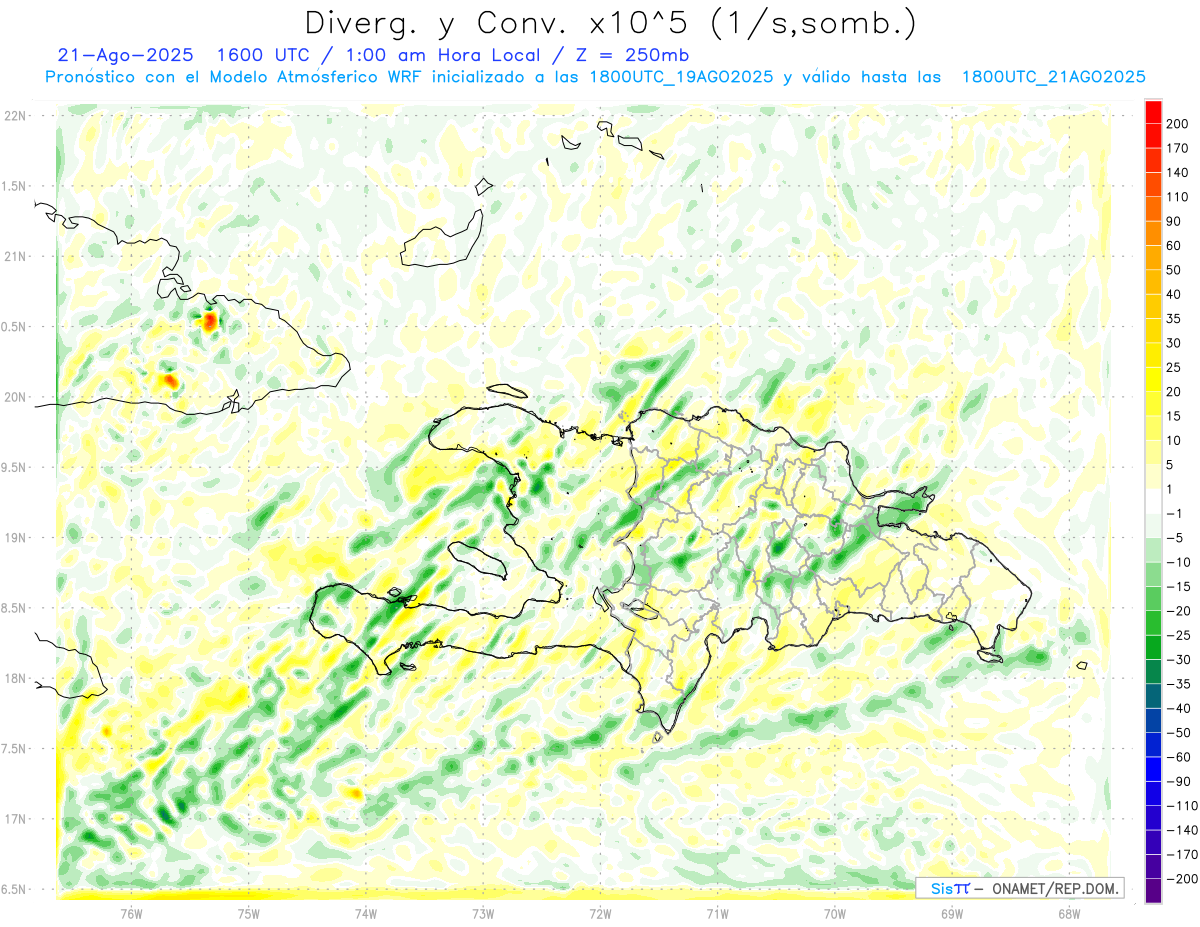
Task: Click the colorbar label "200"
Action: pyautogui.click(x=1177, y=123)
